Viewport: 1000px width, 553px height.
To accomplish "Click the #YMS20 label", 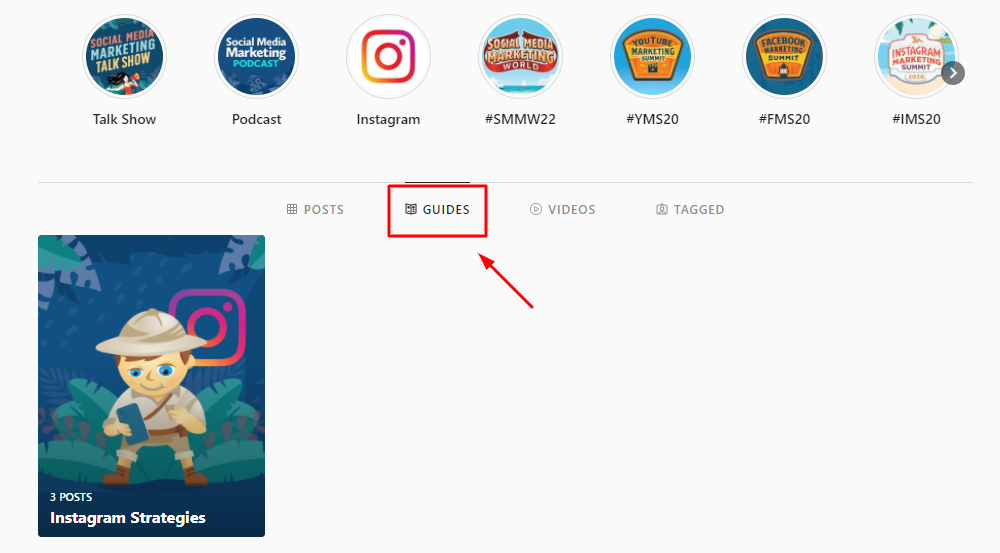I will pos(652,119).
